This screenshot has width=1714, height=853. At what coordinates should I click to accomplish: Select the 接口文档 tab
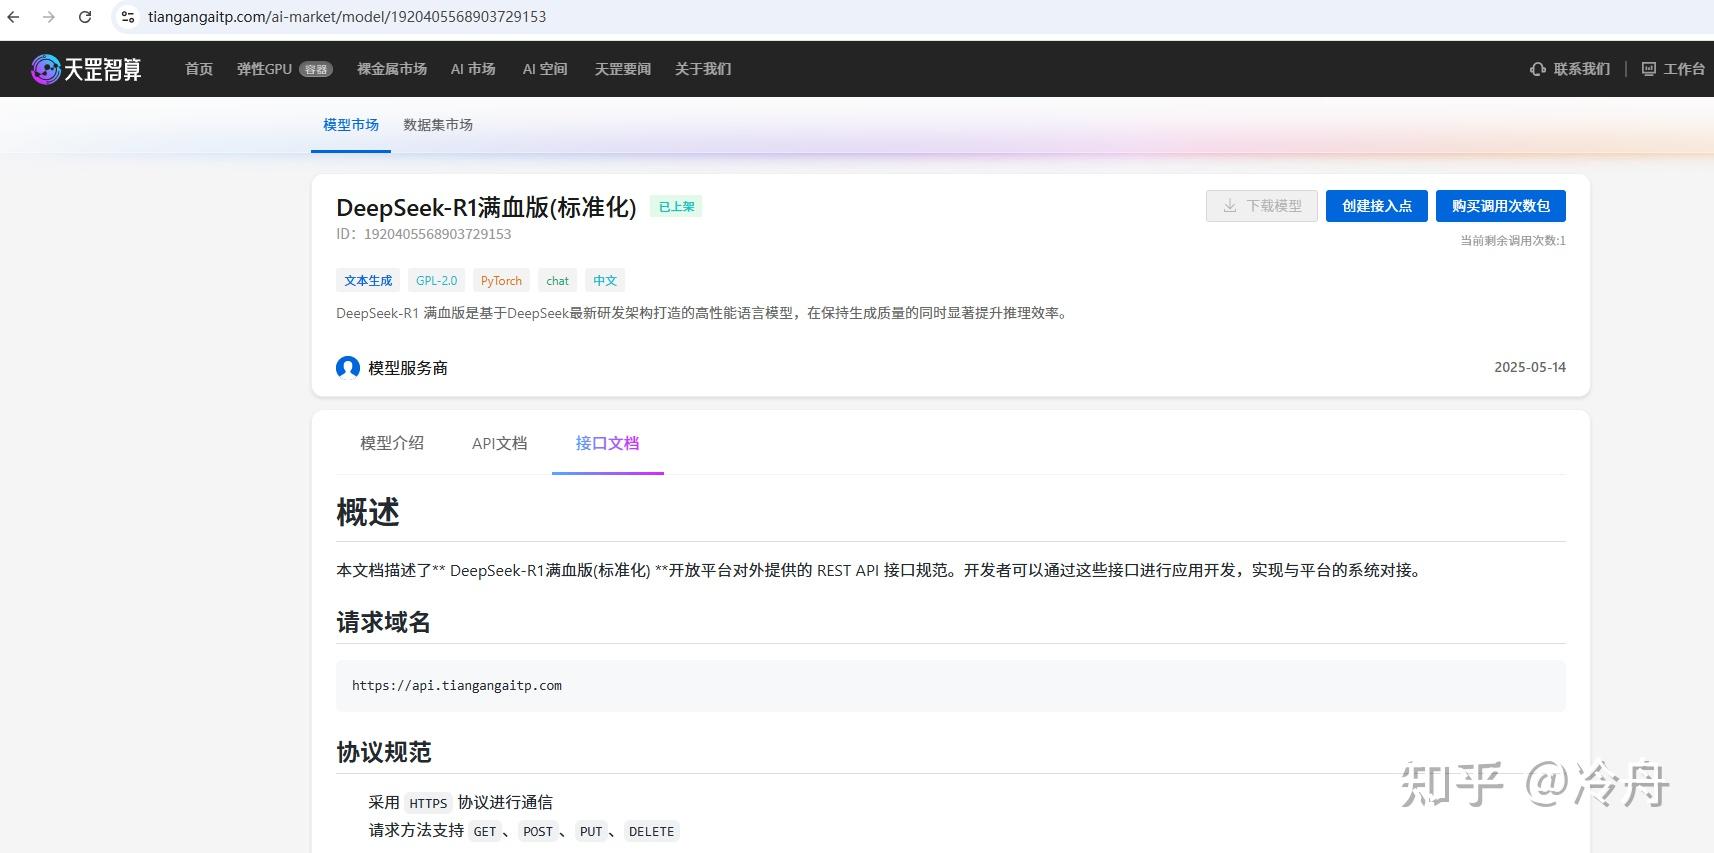pyautogui.click(x=607, y=443)
